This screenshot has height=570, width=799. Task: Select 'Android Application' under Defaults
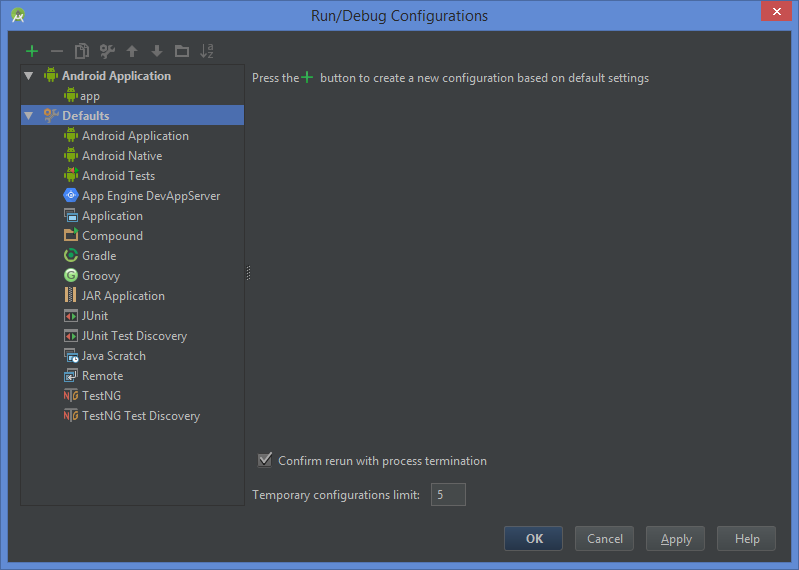(136, 135)
